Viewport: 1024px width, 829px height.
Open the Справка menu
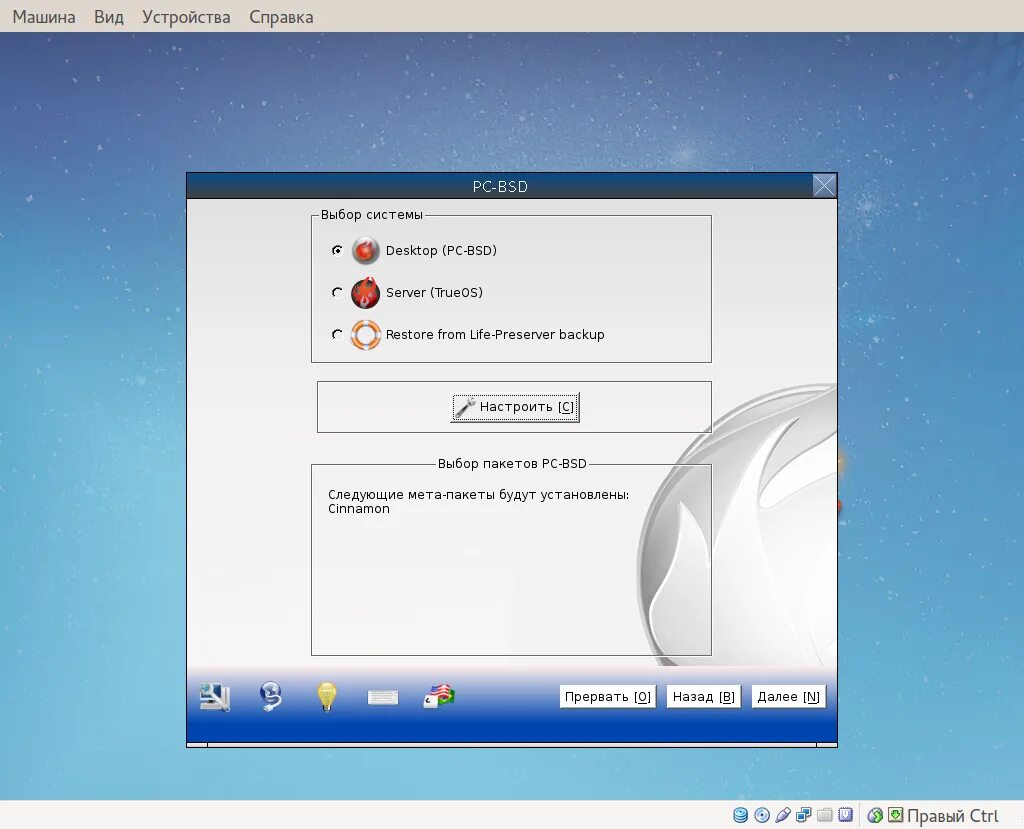(281, 17)
